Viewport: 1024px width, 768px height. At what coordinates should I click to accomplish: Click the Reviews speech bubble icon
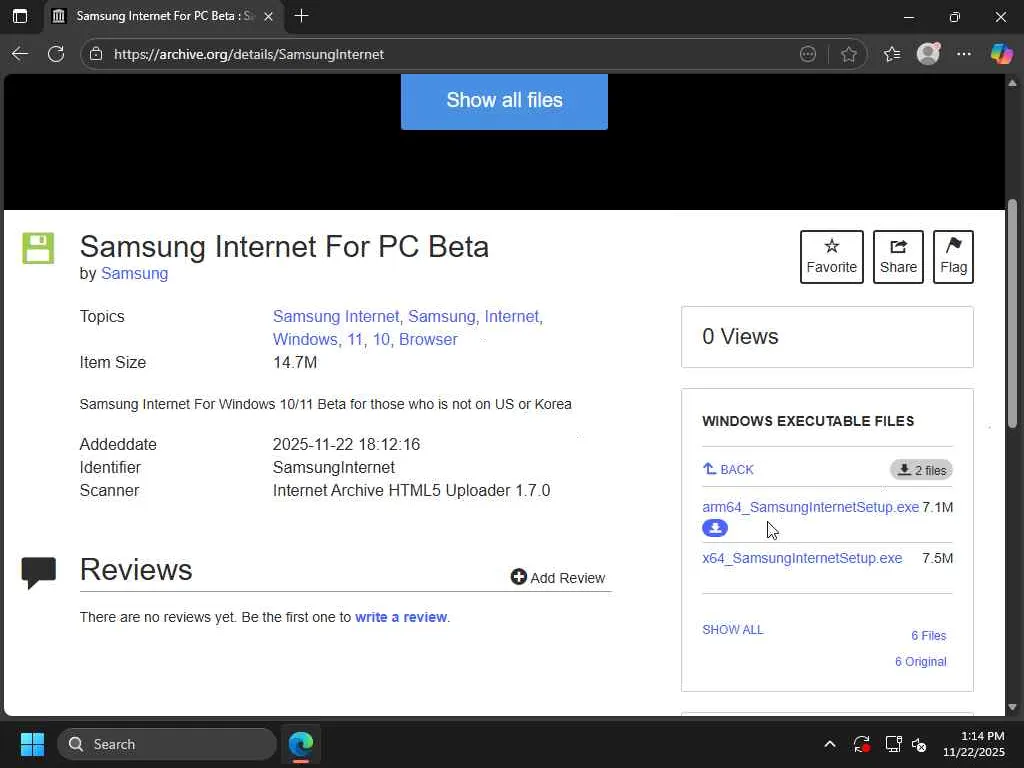tap(39, 573)
